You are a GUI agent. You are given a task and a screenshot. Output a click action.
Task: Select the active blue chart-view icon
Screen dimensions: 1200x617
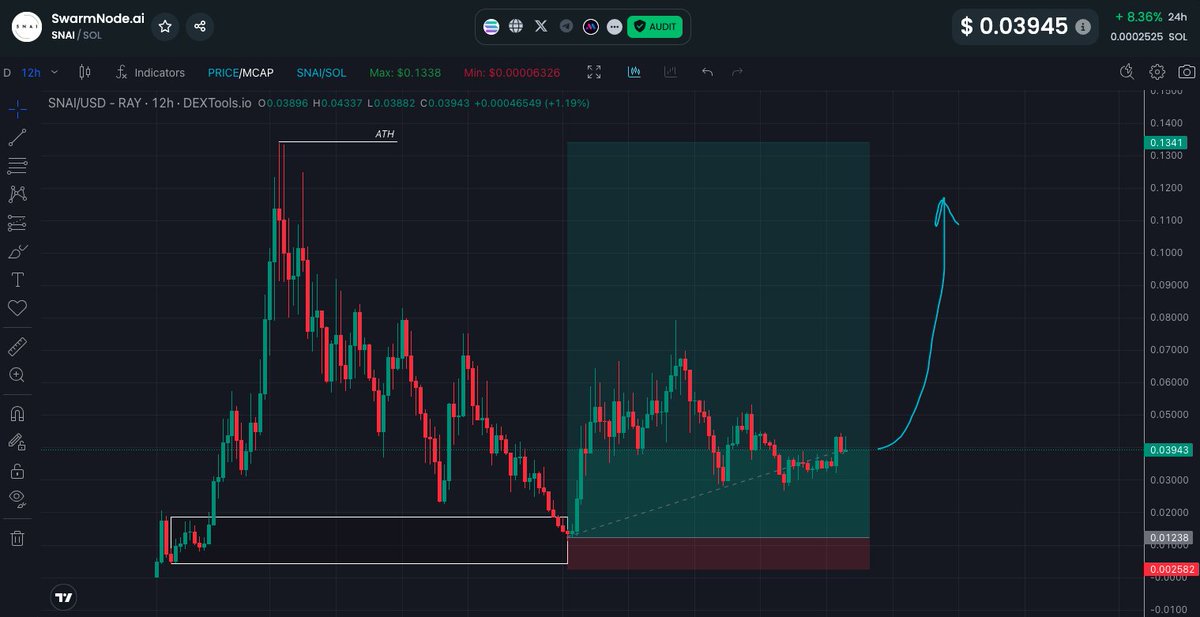tap(634, 72)
